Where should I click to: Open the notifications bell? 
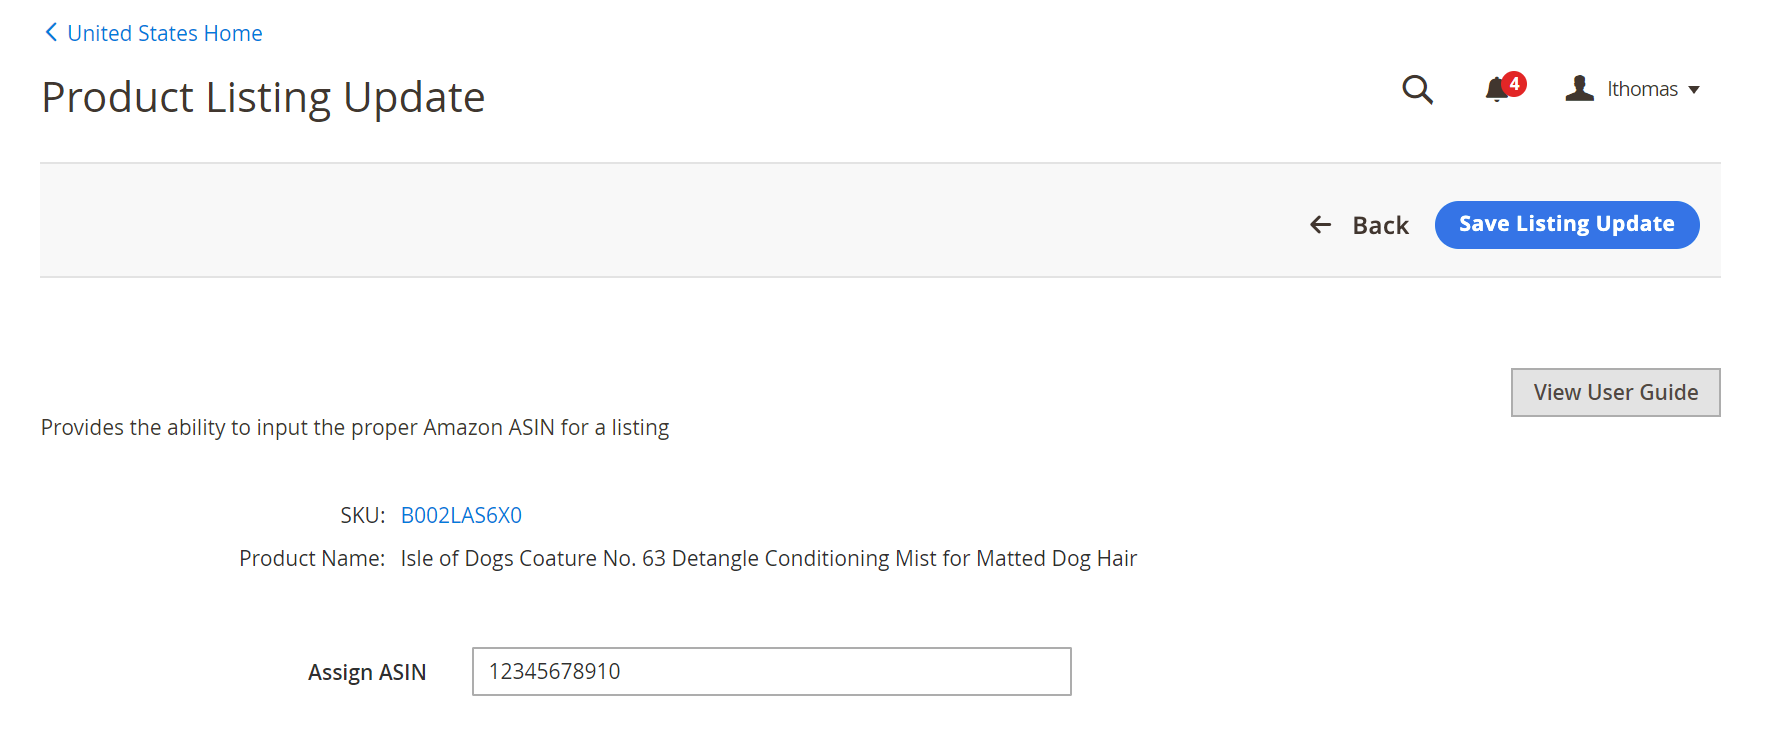point(1496,90)
